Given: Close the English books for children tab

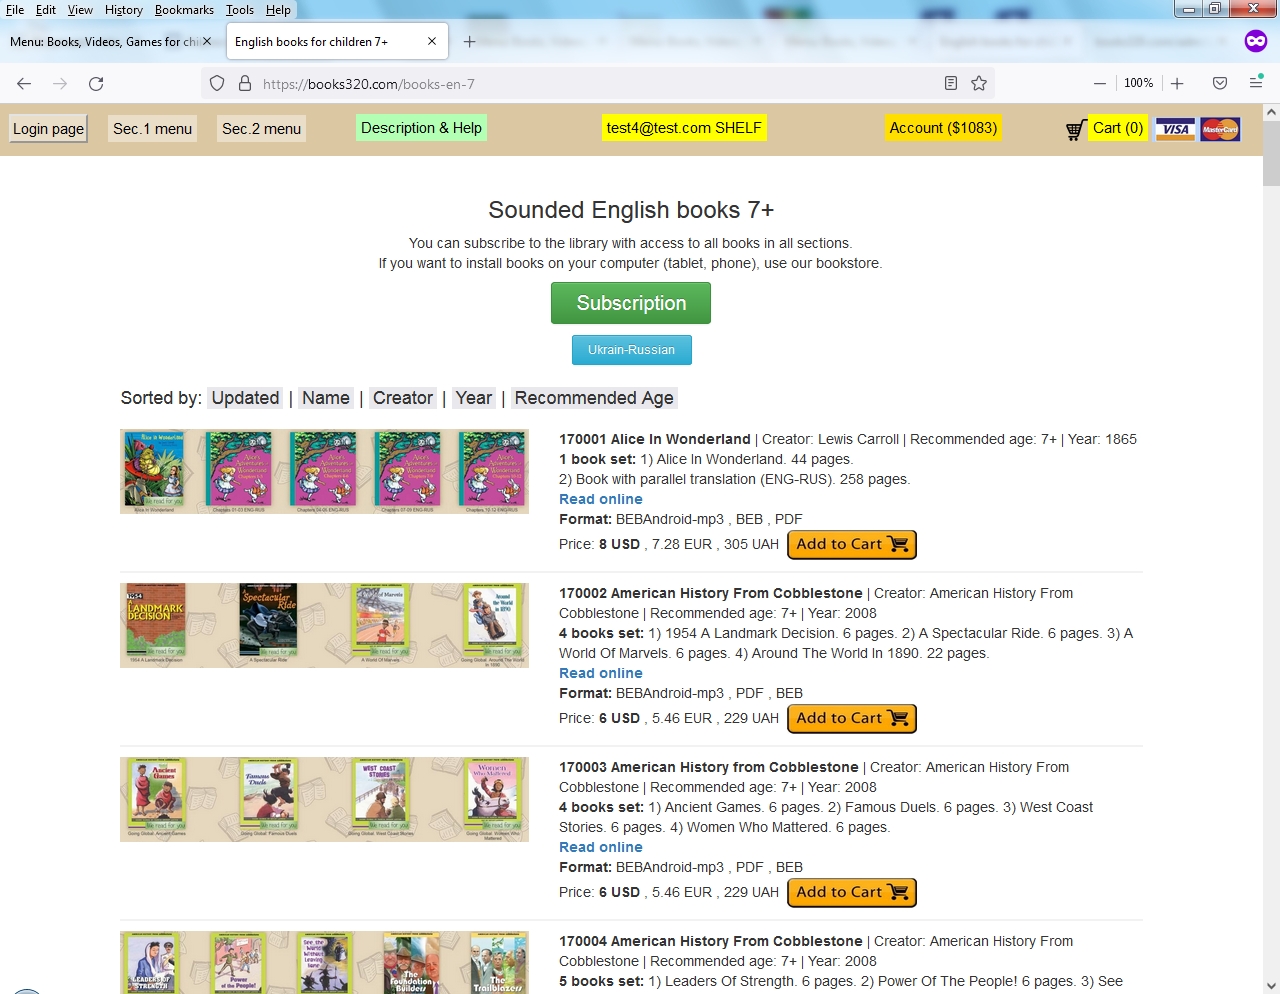Looking at the screenshot, I should click(x=432, y=42).
